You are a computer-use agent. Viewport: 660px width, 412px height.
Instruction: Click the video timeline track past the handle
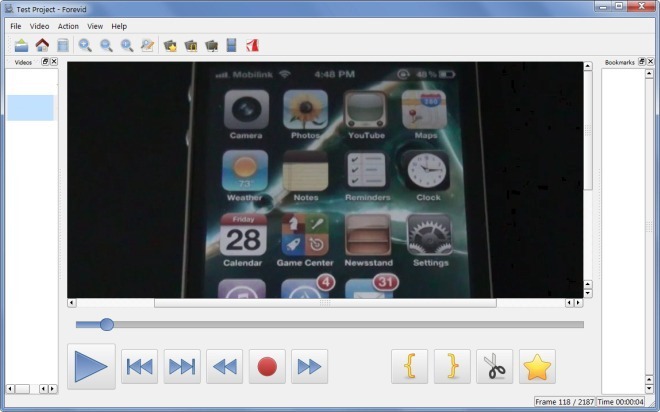[x=349, y=324]
